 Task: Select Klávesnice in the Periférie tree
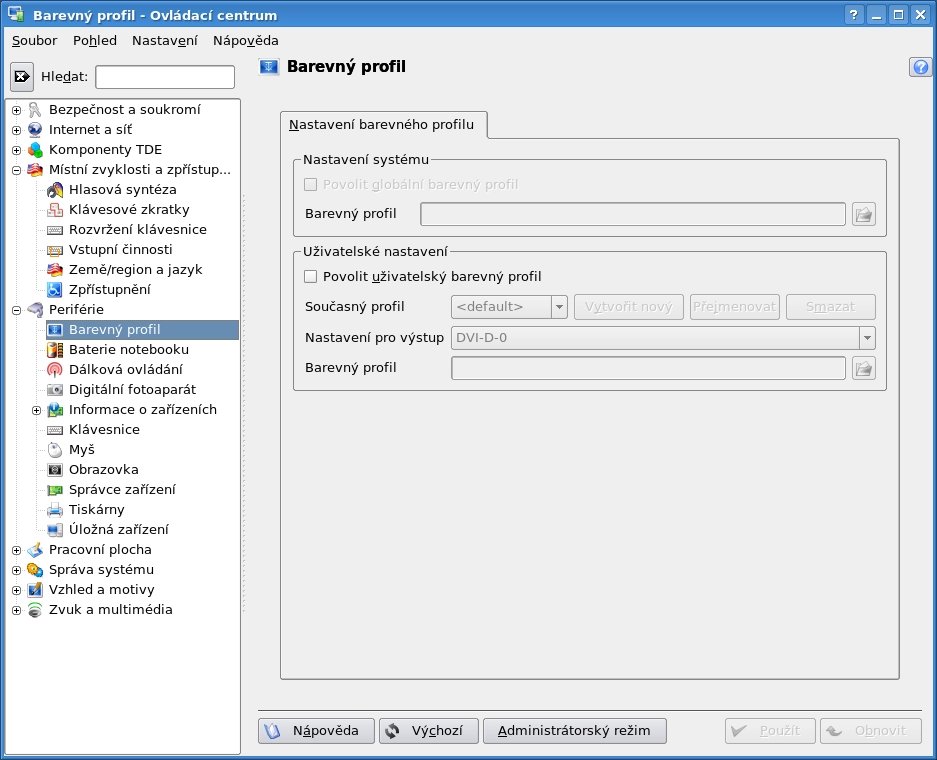pos(104,430)
